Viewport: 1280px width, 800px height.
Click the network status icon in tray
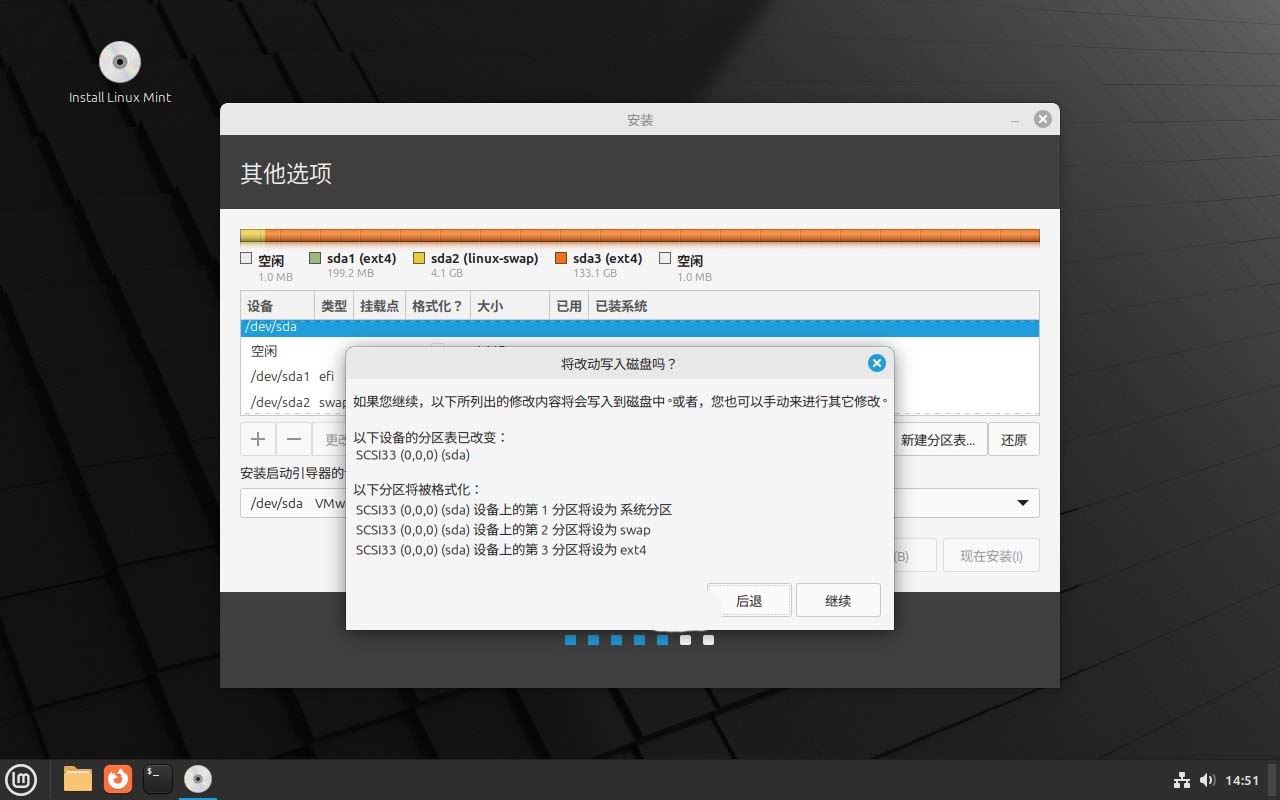[x=1181, y=780]
